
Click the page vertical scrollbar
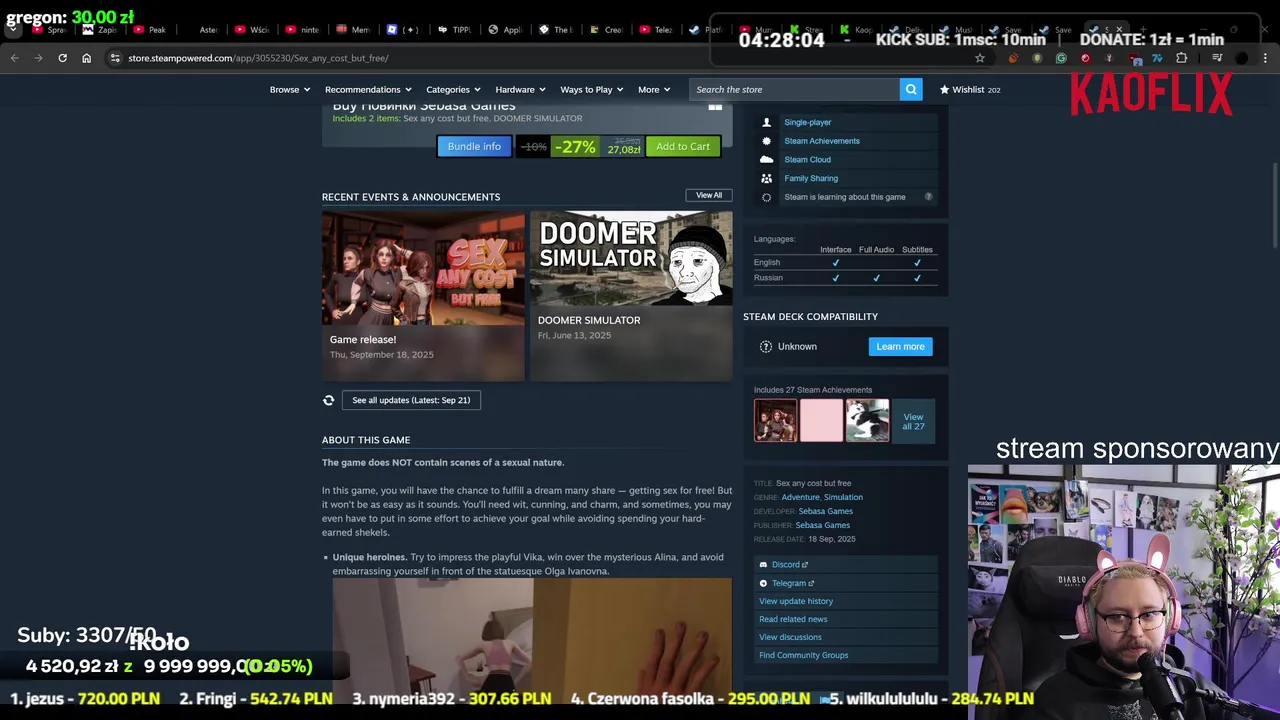[x=1275, y=205]
